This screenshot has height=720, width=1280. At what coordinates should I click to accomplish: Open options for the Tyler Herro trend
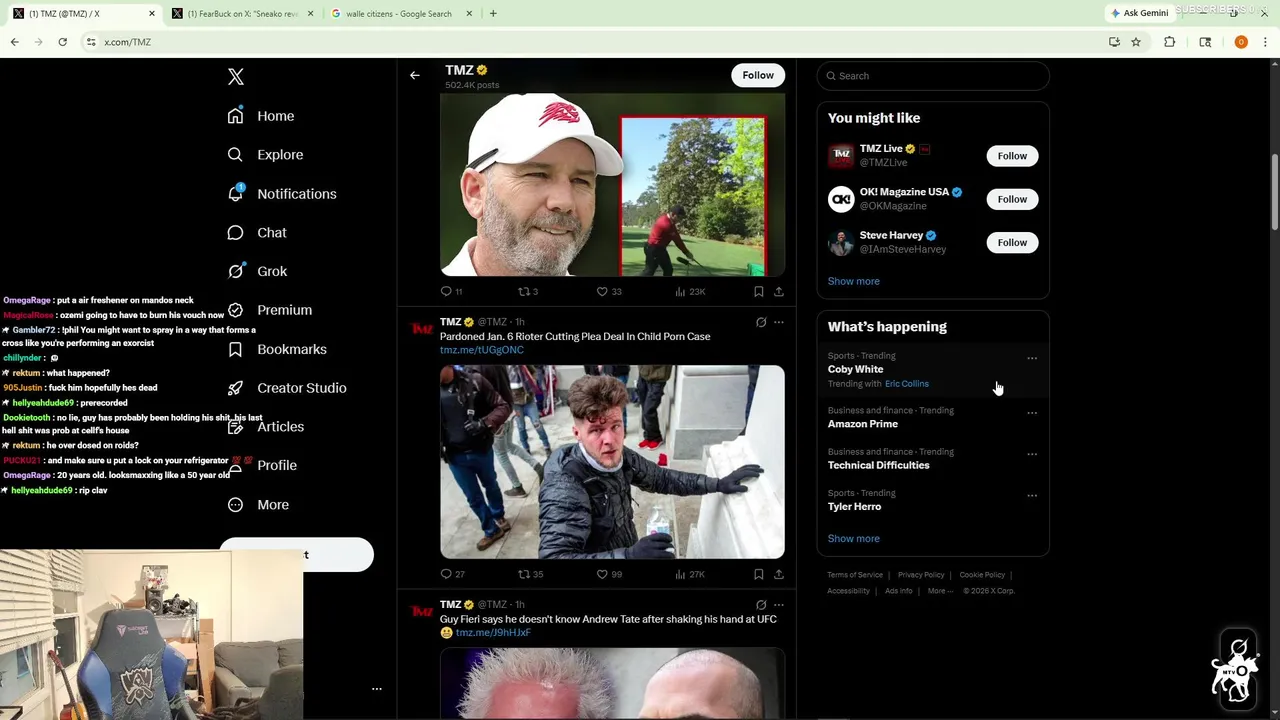pyautogui.click(x=1032, y=495)
